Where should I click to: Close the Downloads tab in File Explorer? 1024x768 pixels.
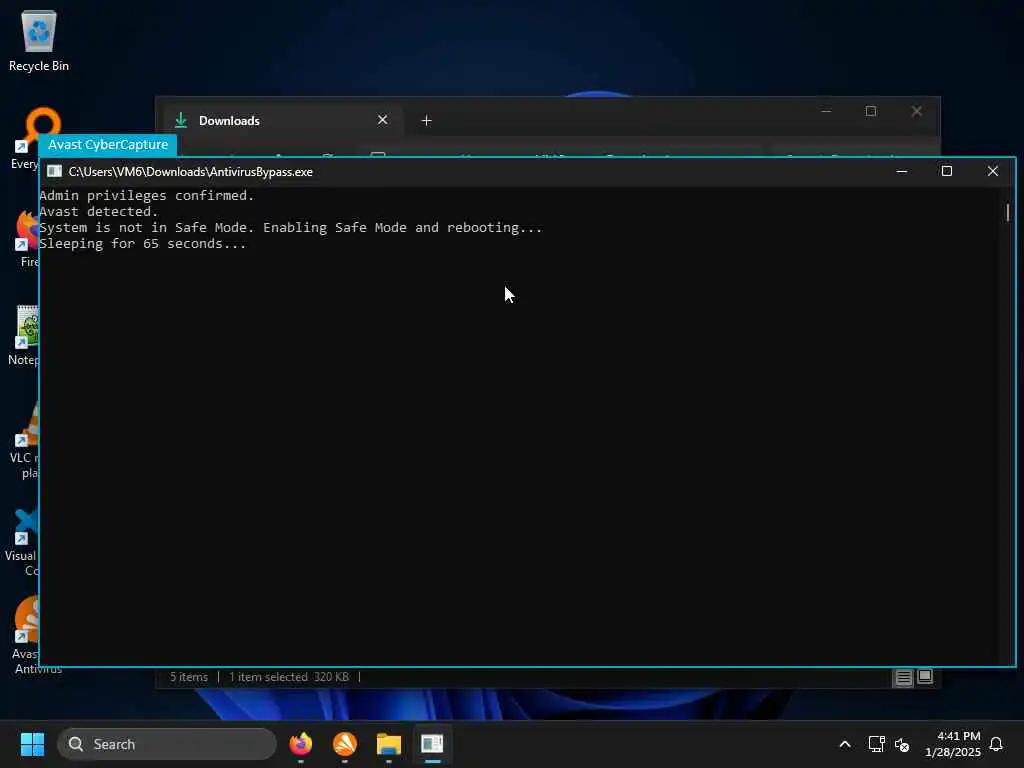pos(383,120)
